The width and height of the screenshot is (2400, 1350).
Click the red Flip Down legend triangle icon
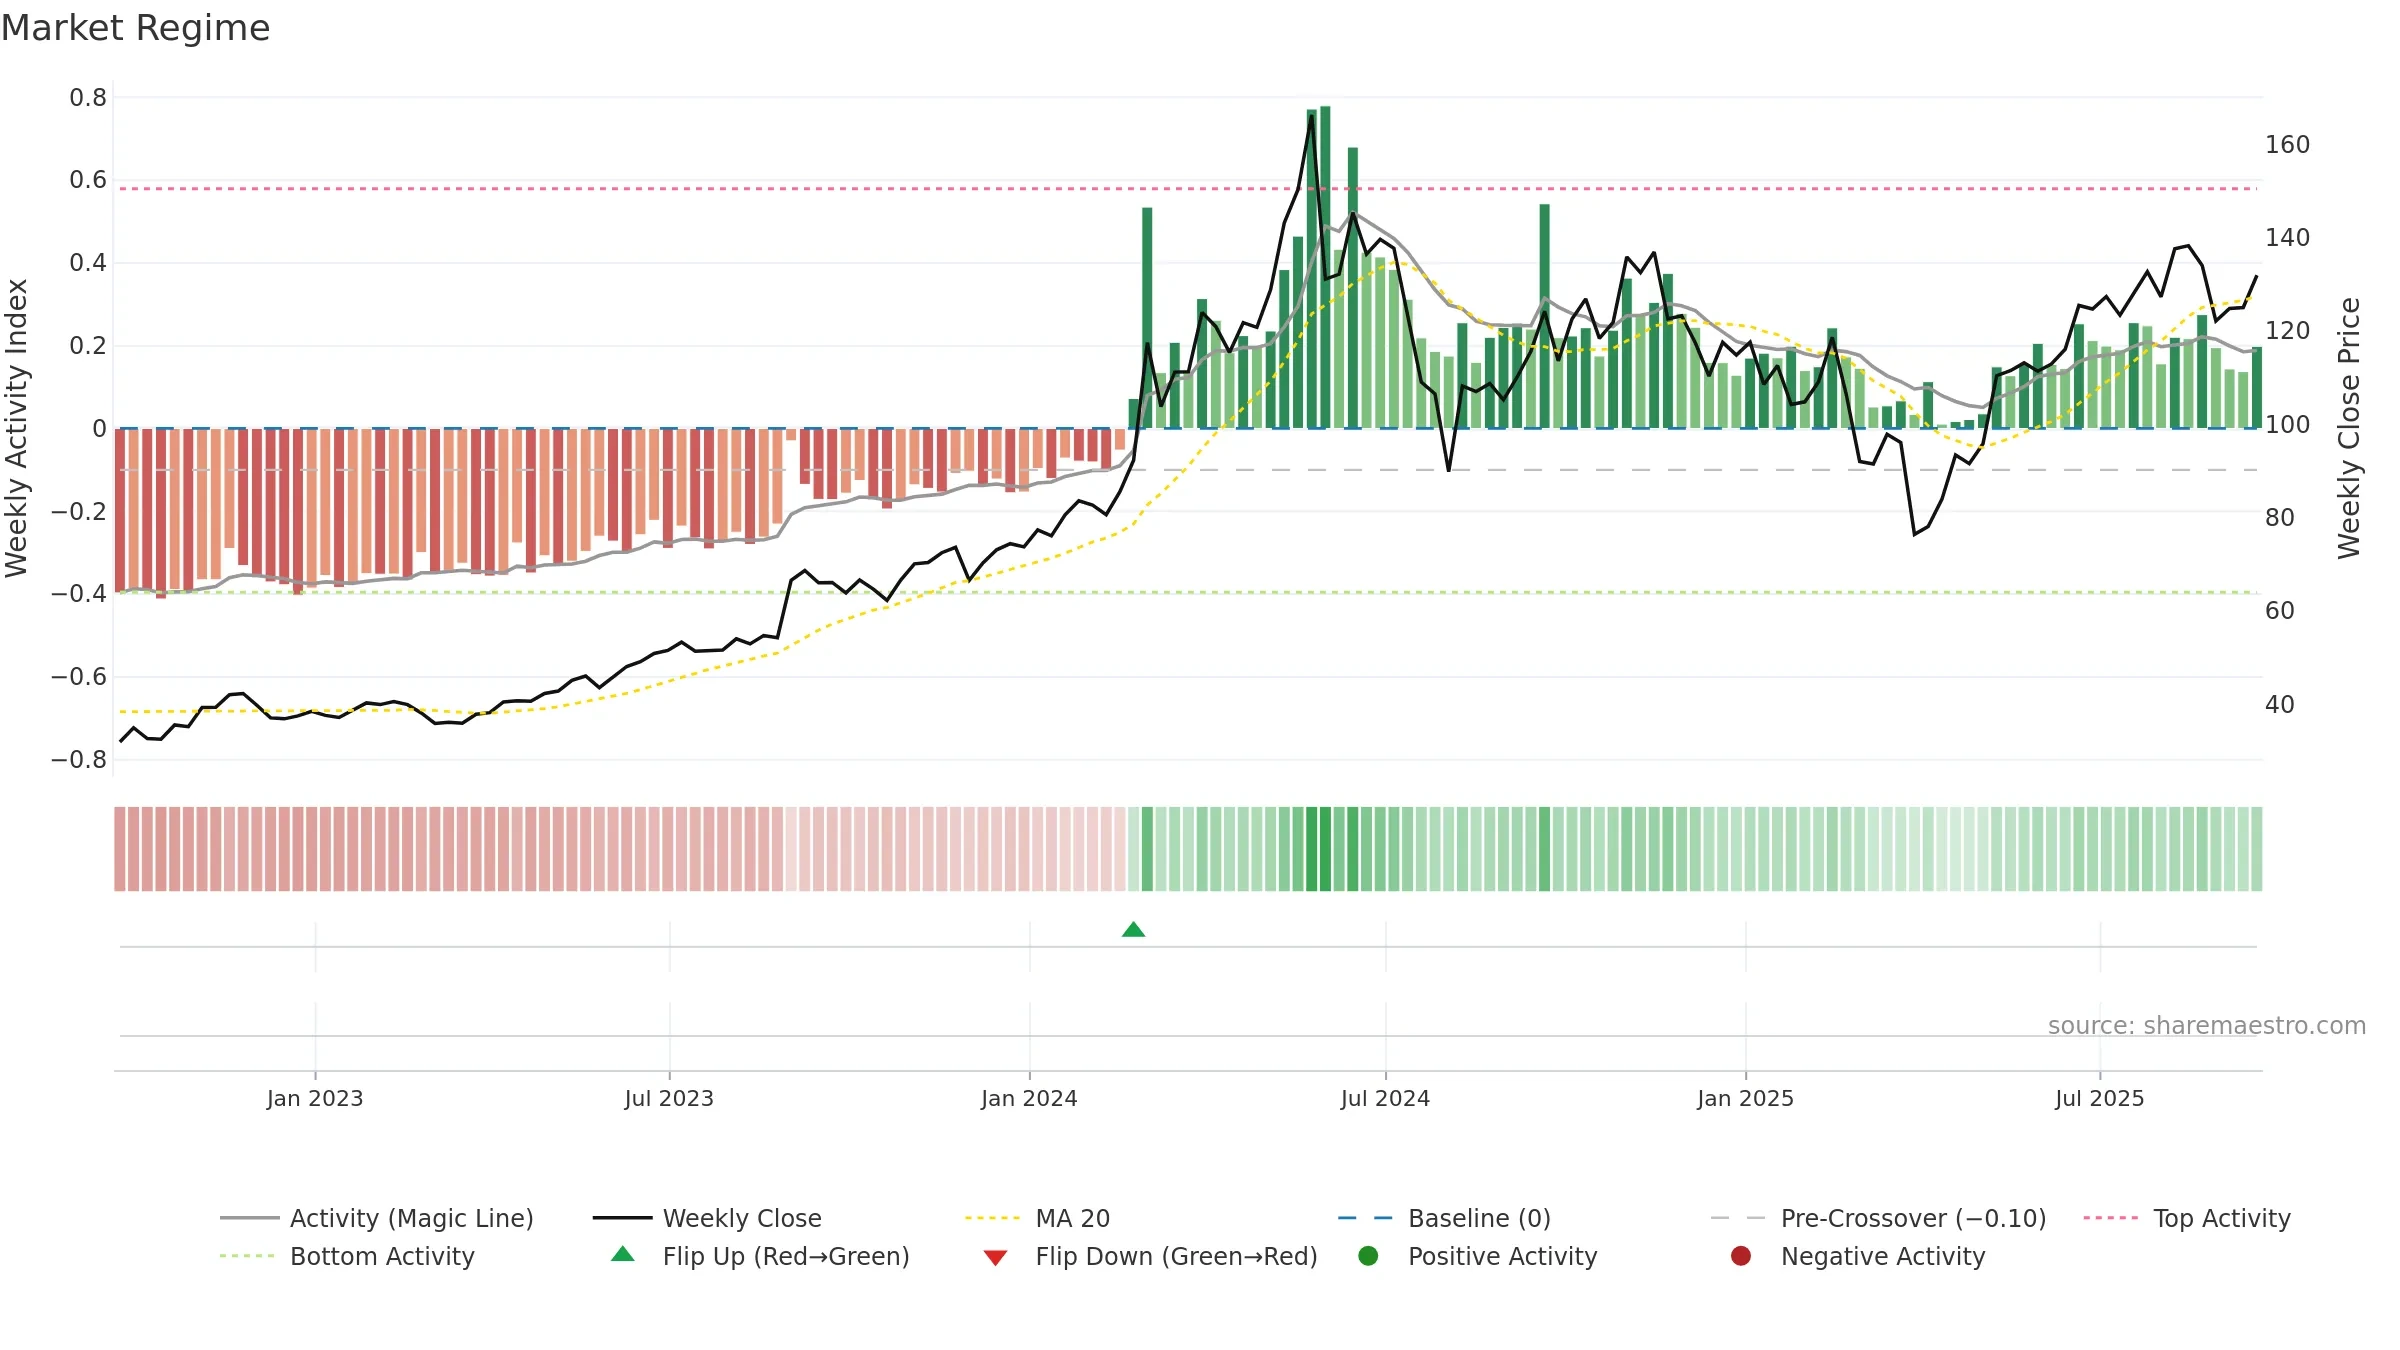click(x=995, y=1257)
